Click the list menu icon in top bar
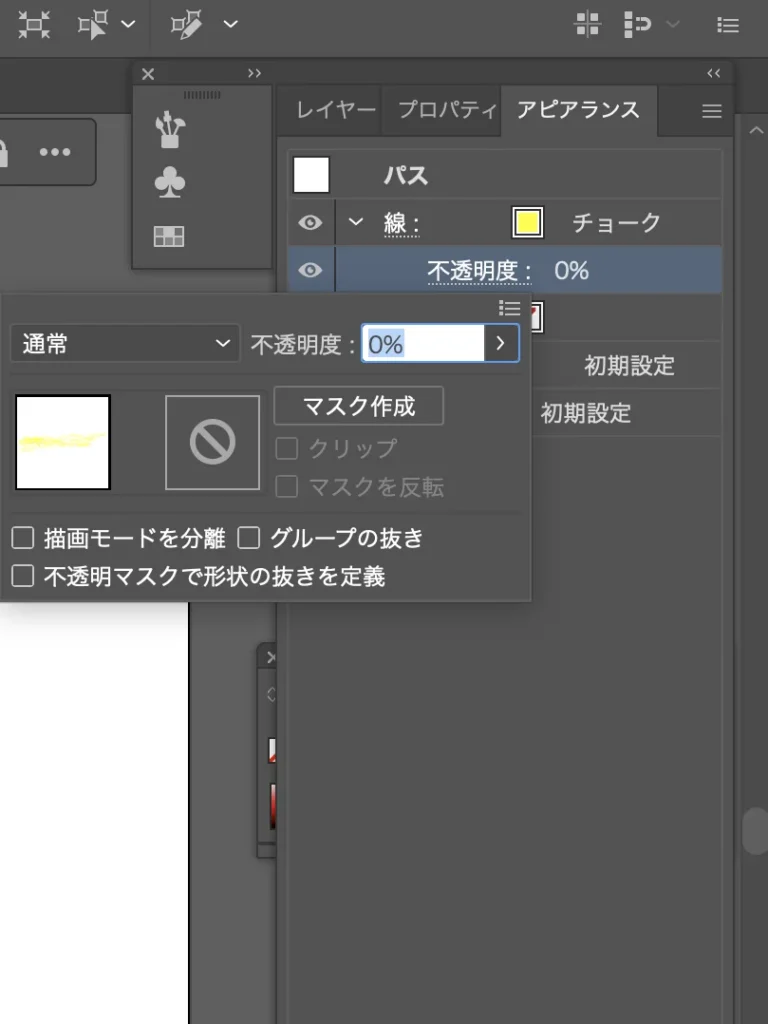Screen dimensions: 768x1024 click(x=729, y=25)
